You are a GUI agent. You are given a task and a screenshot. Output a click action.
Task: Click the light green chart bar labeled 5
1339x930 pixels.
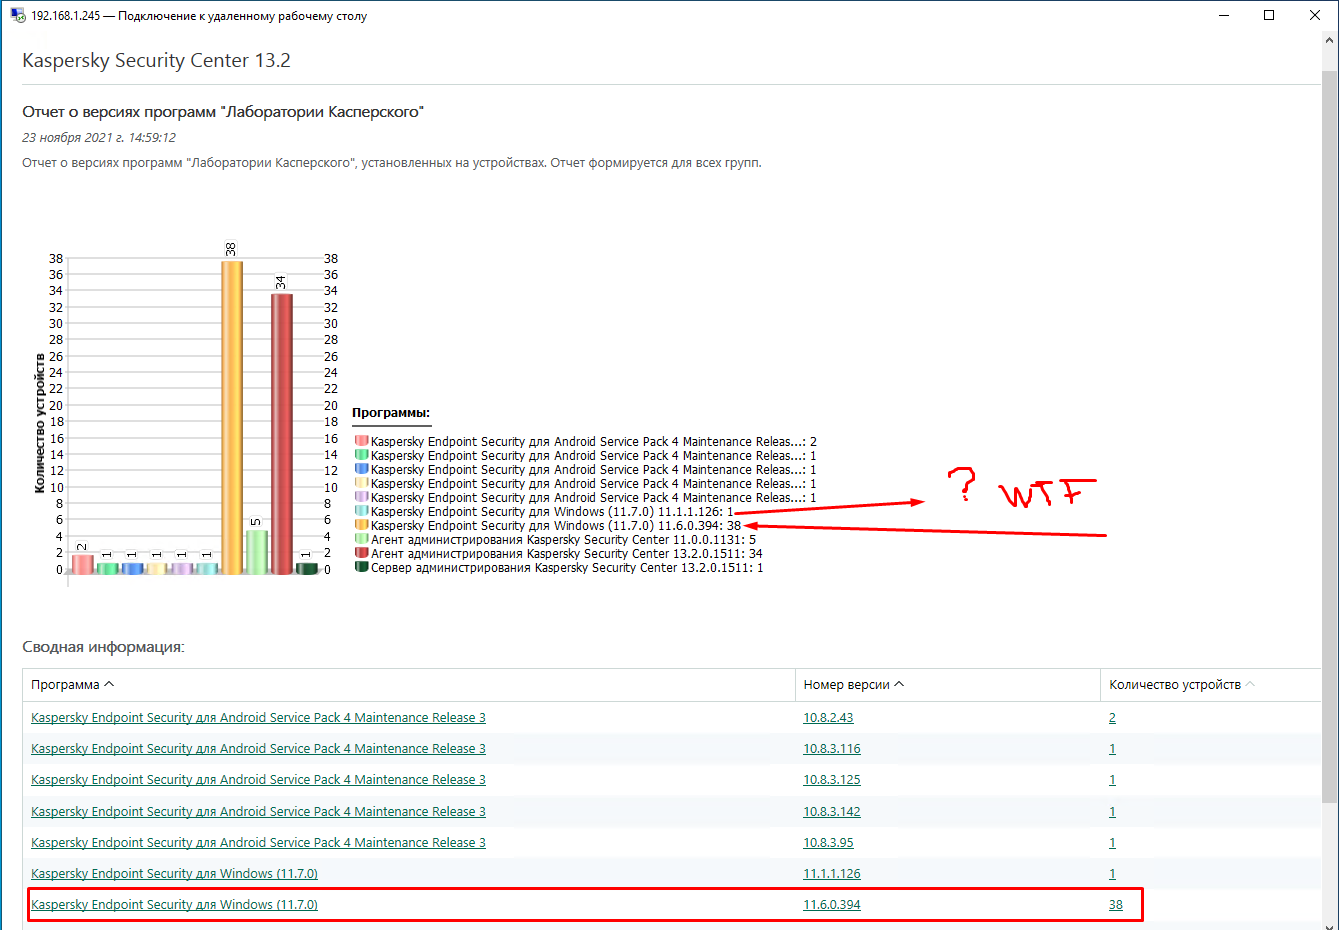click(257, 552)
